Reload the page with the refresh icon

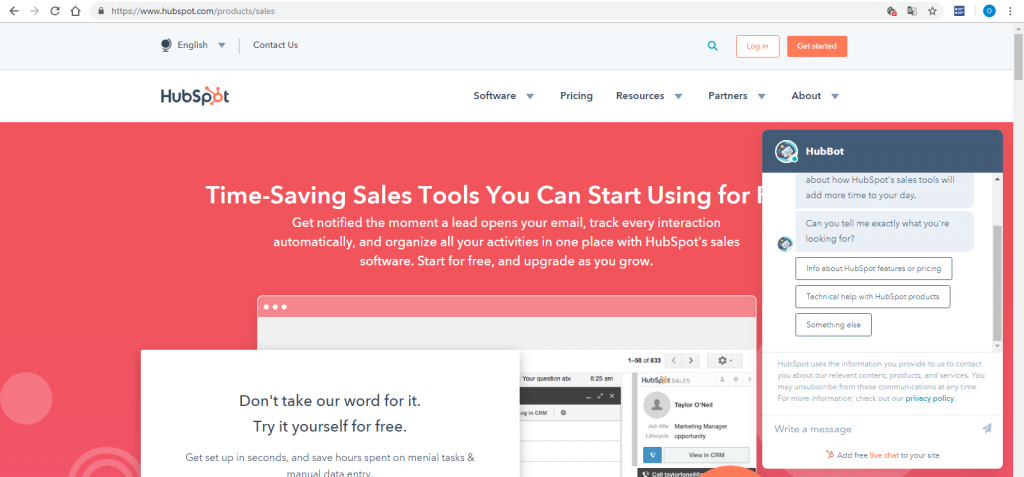coord(55,11)
